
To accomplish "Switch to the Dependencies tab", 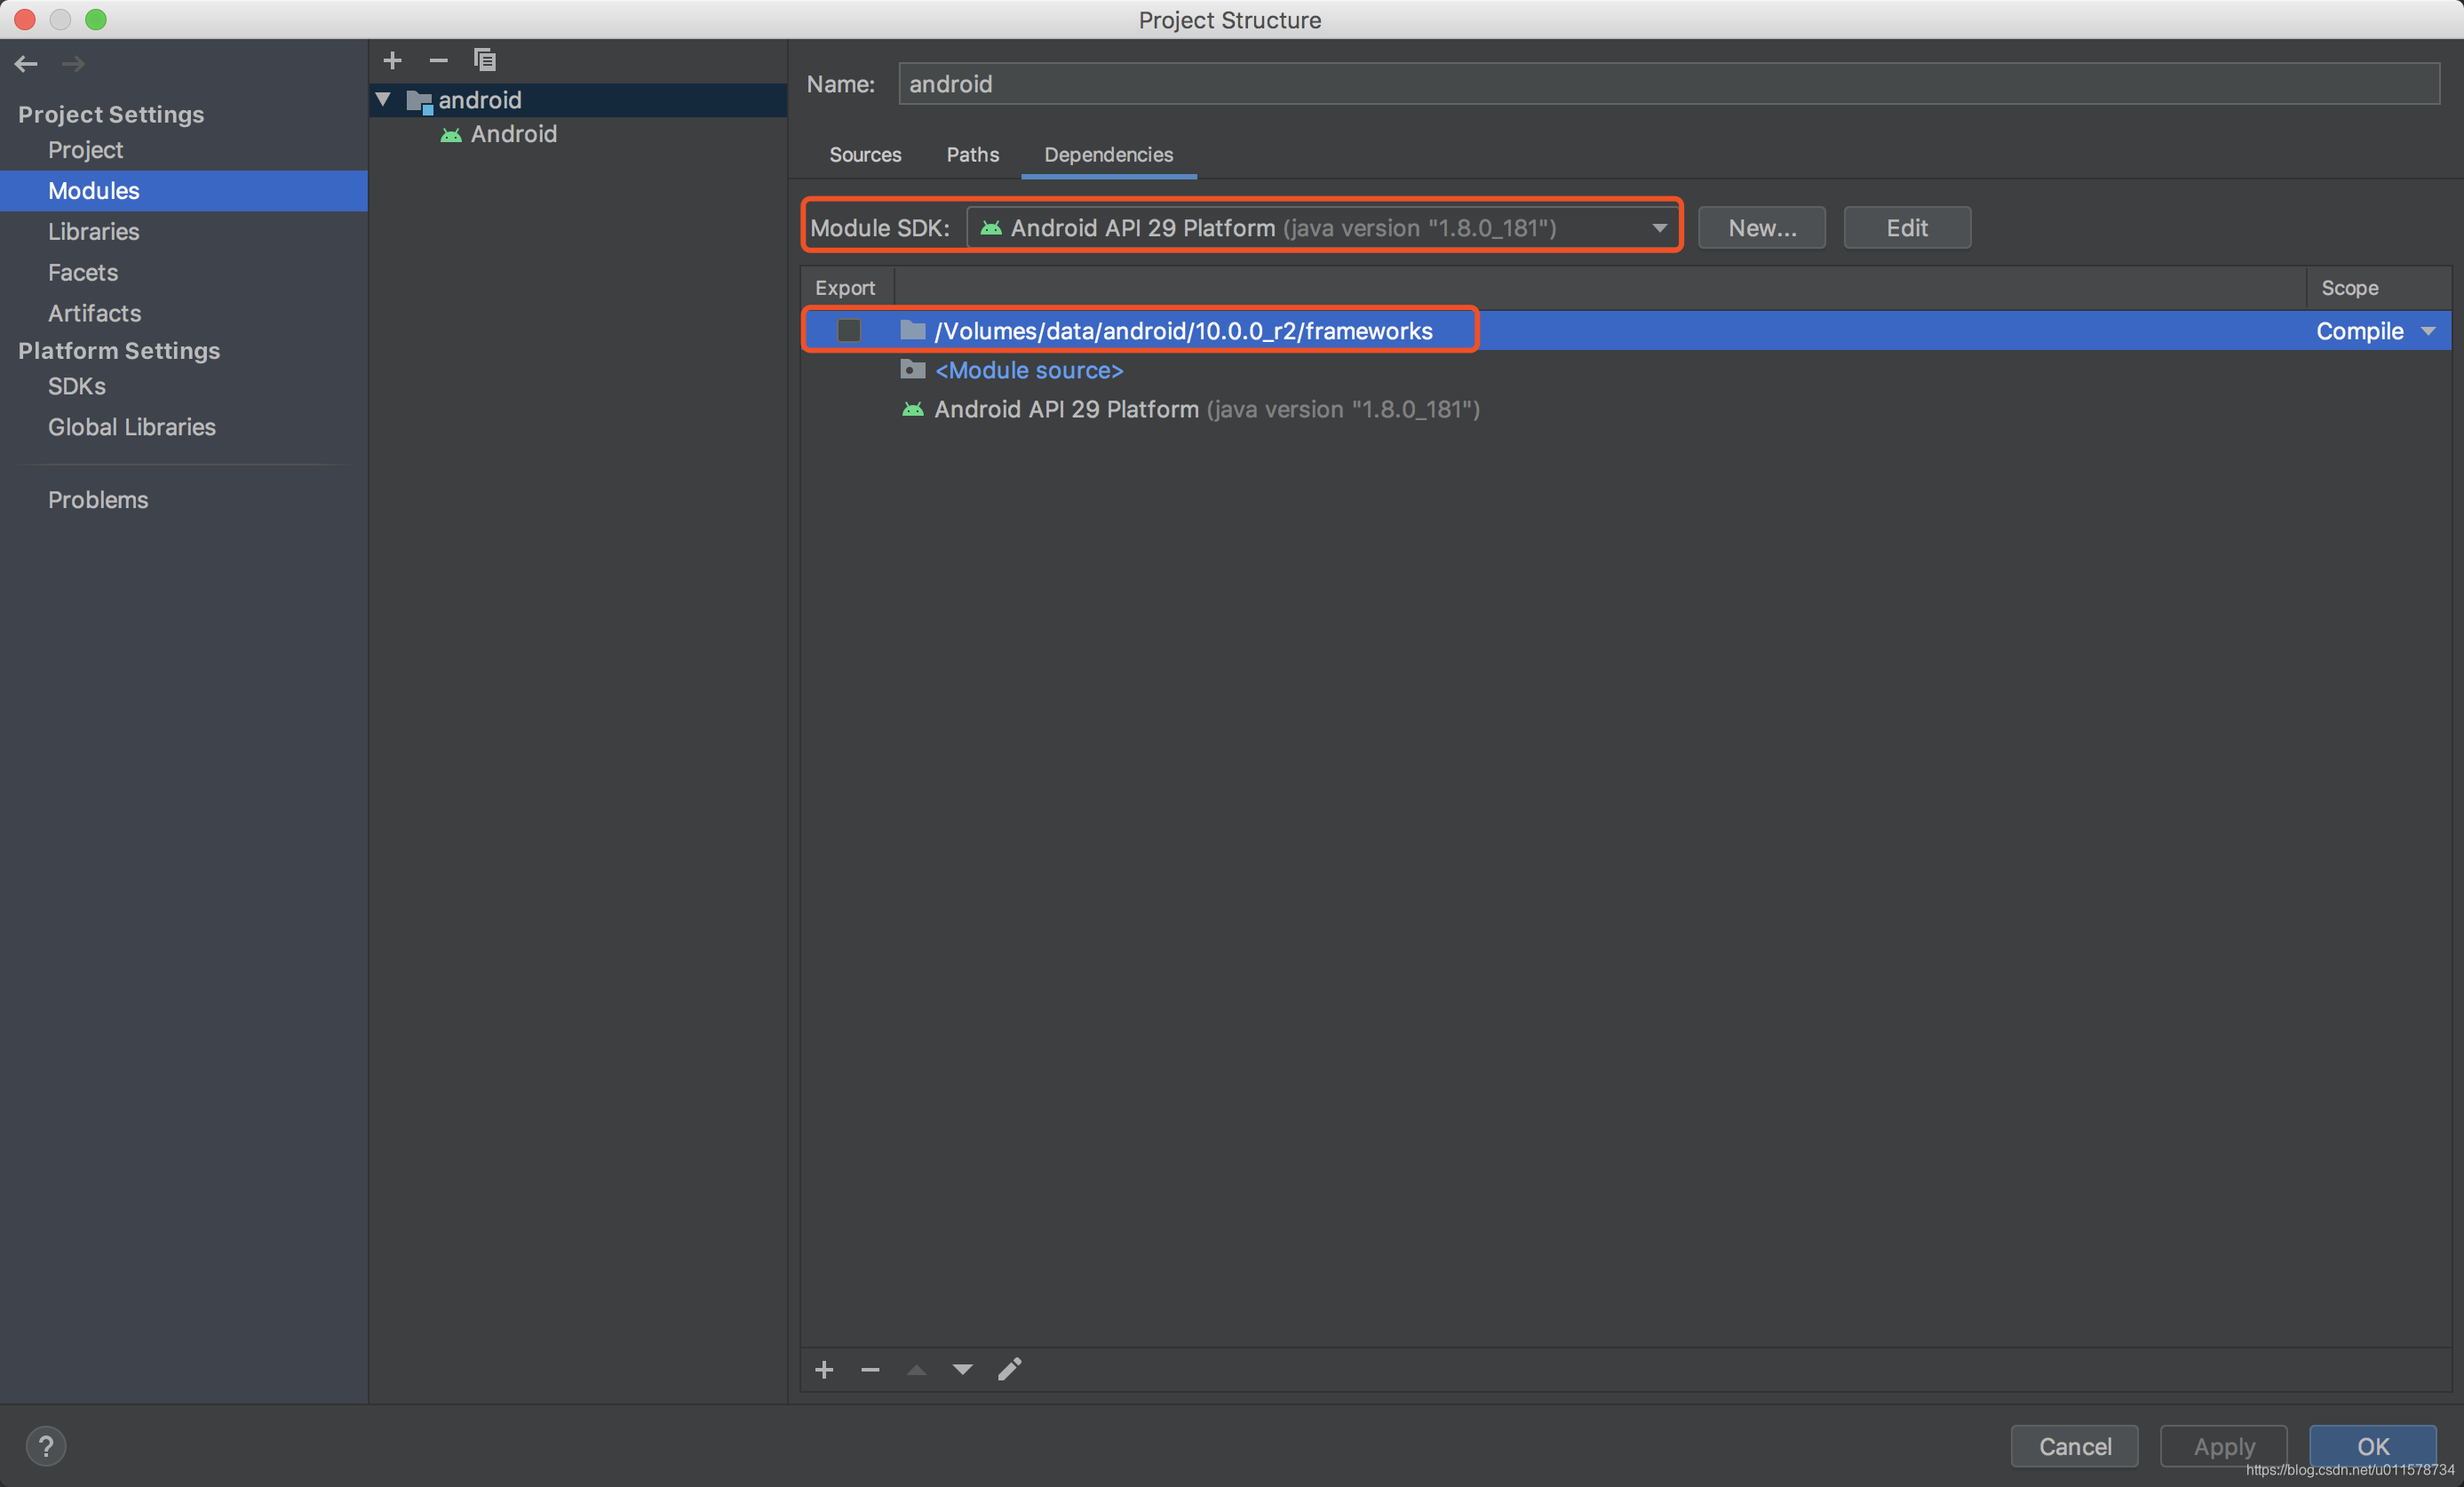I will pyautogui.click(x=1108, y=155).
